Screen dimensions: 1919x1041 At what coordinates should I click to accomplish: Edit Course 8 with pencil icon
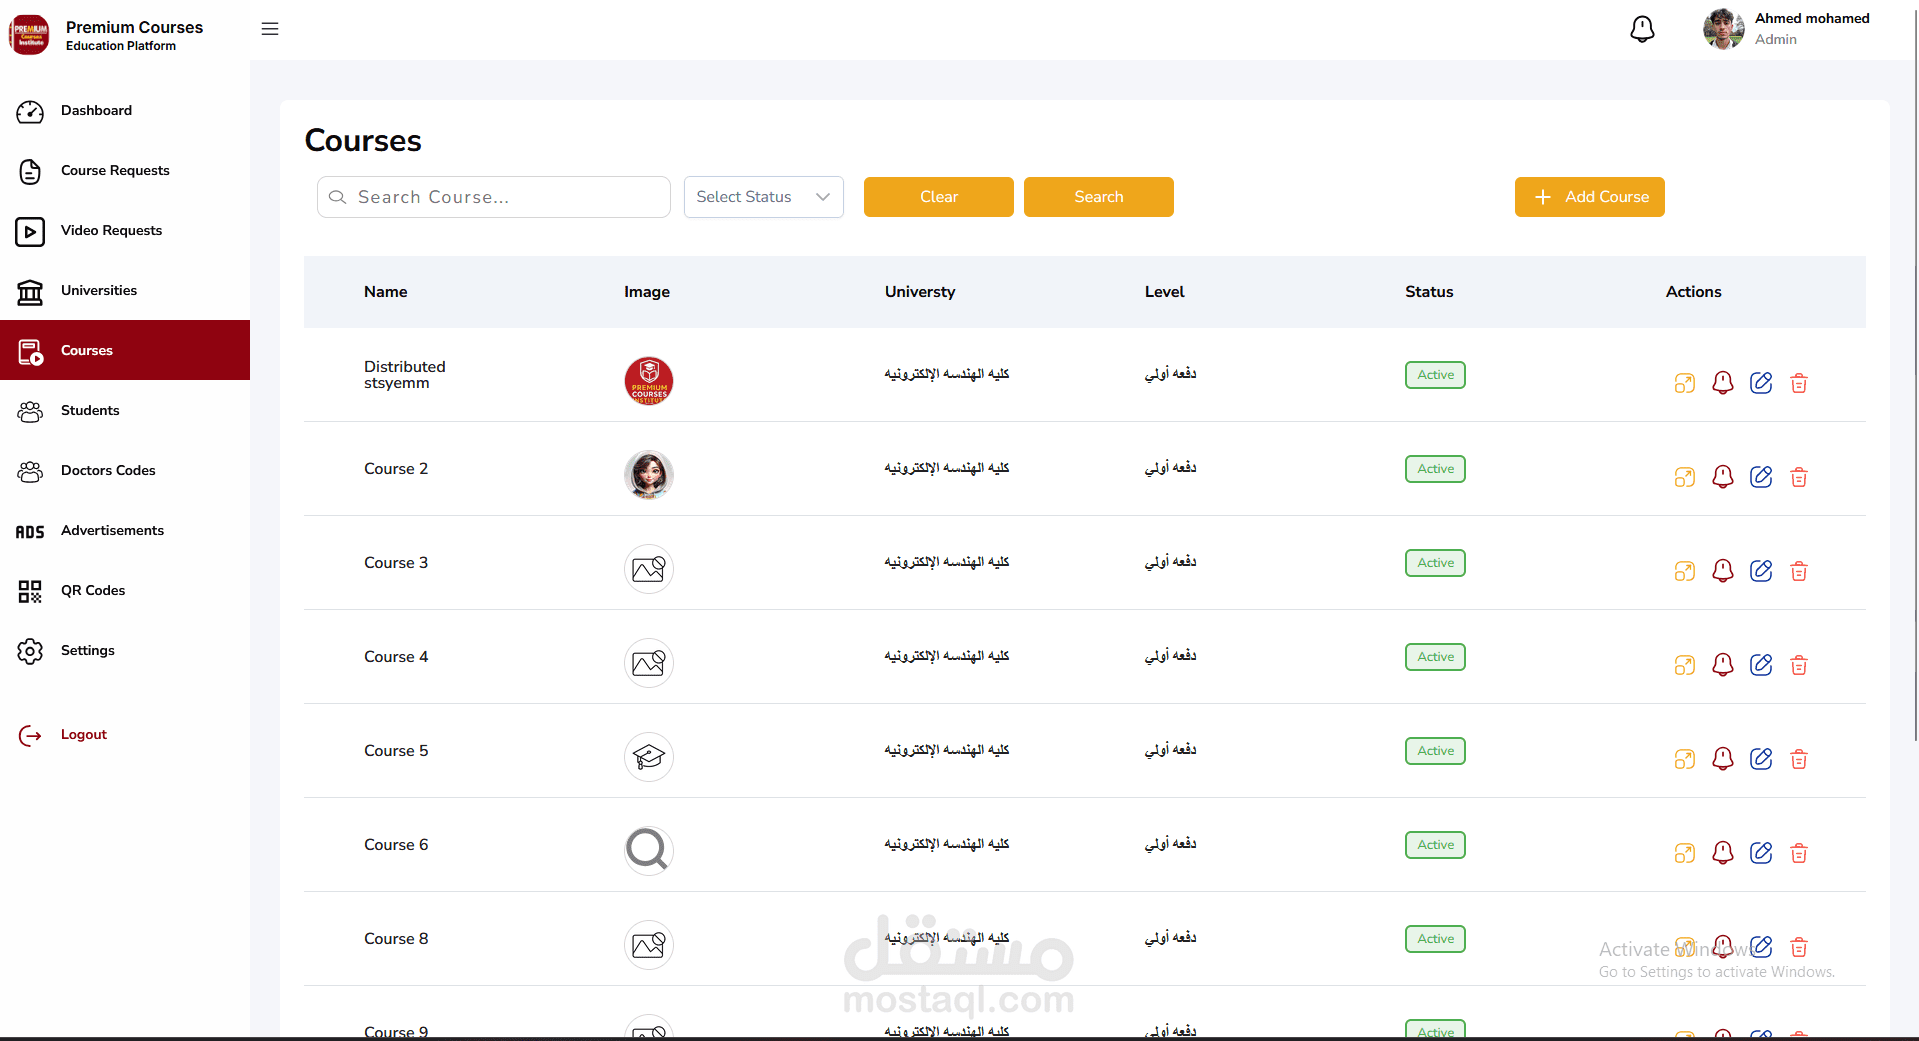click(x=1761, y=947)
